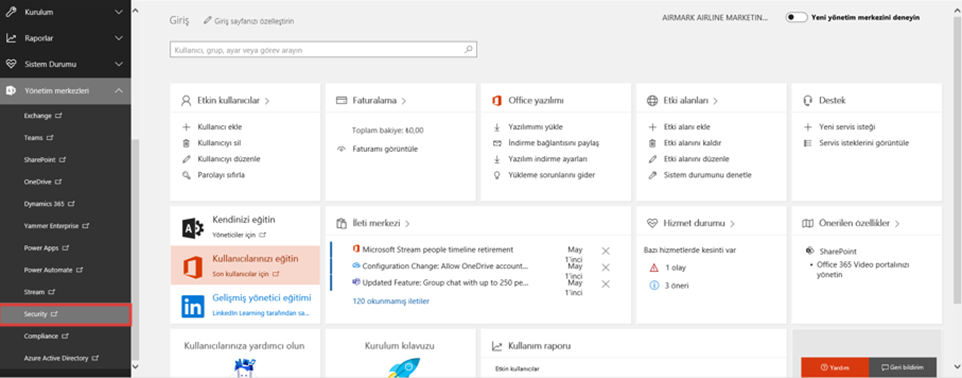
Task: Dismiss the Configuration Change OneDrive message
Action: tap(606, 268)
